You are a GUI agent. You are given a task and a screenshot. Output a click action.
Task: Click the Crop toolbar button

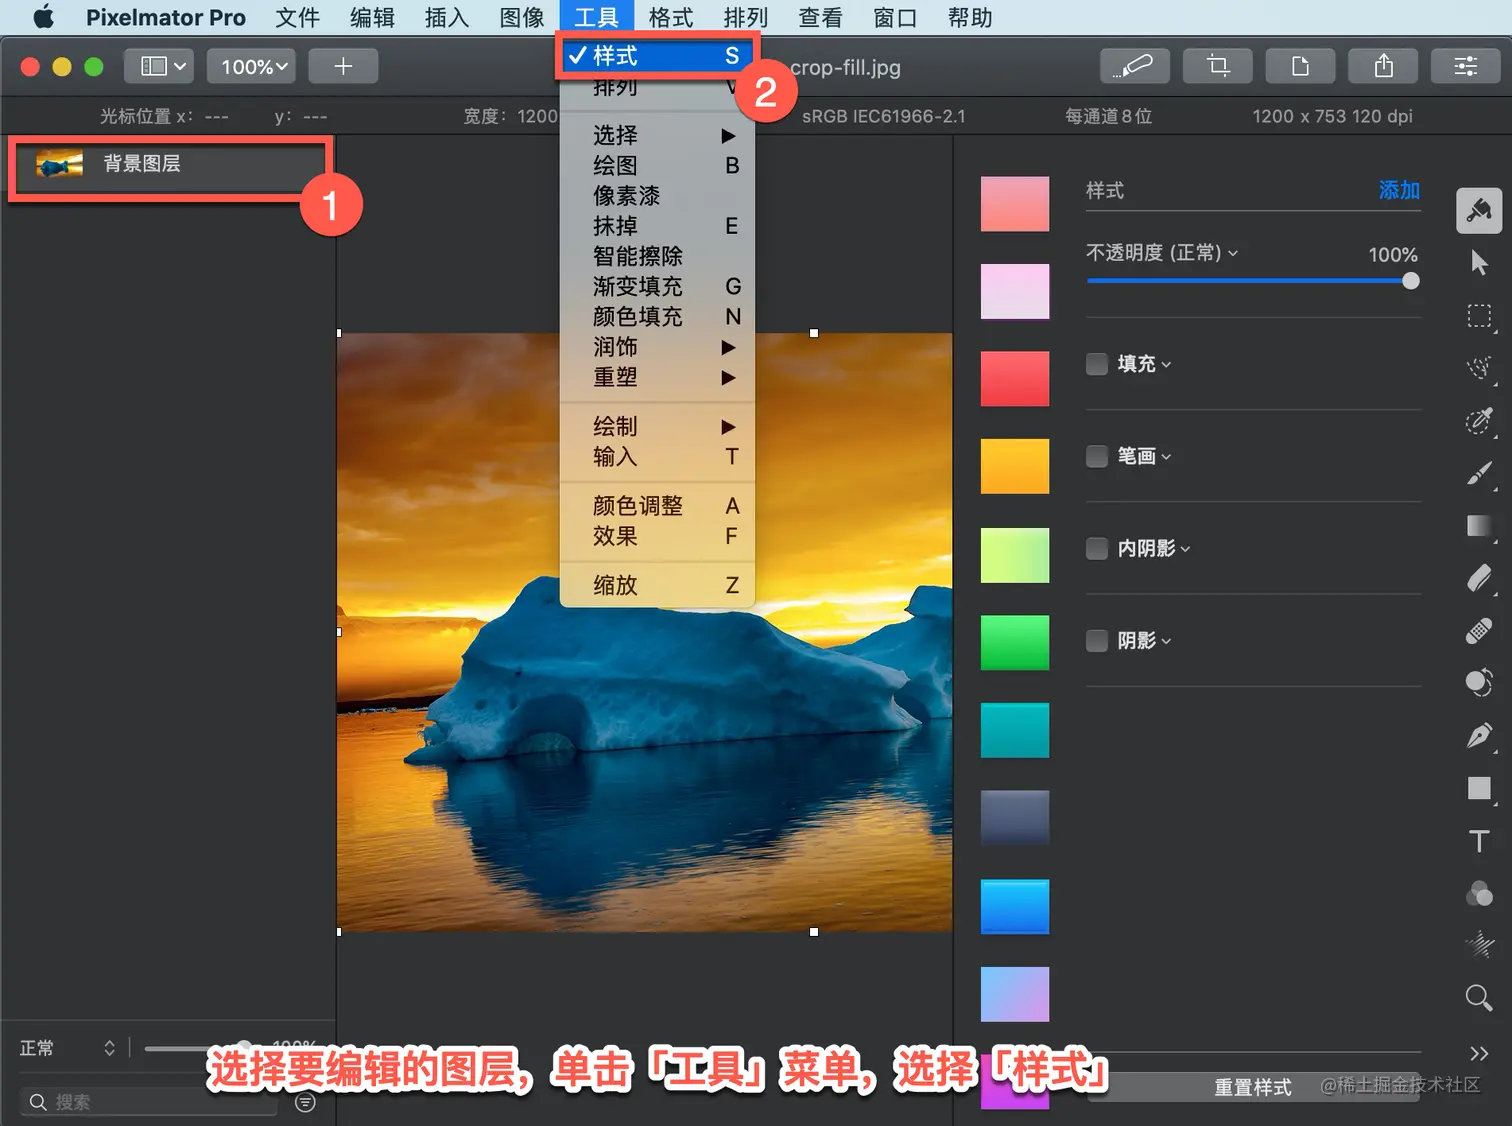click(1217, 66)
